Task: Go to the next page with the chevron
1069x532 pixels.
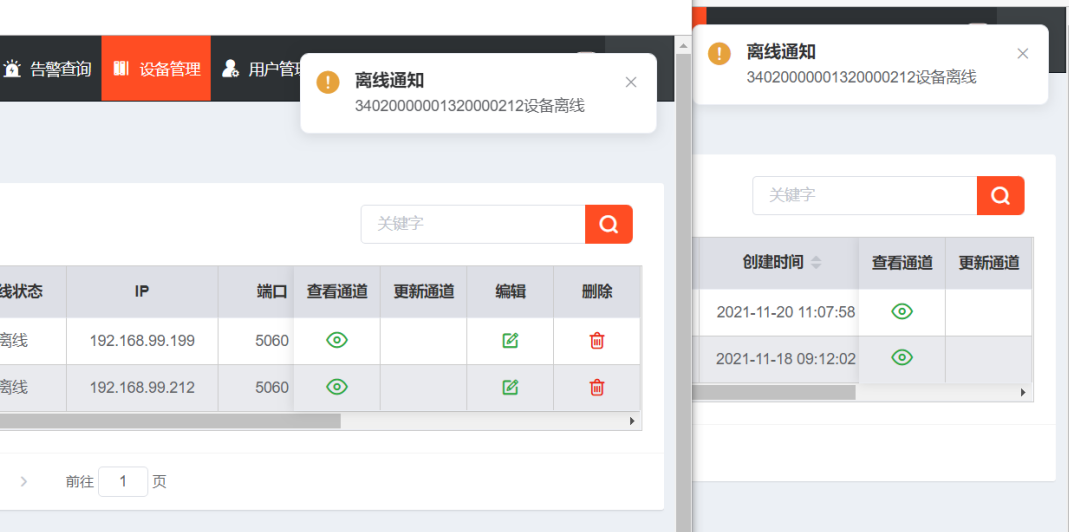Action: pyautogui.click(x=24, y=482)
